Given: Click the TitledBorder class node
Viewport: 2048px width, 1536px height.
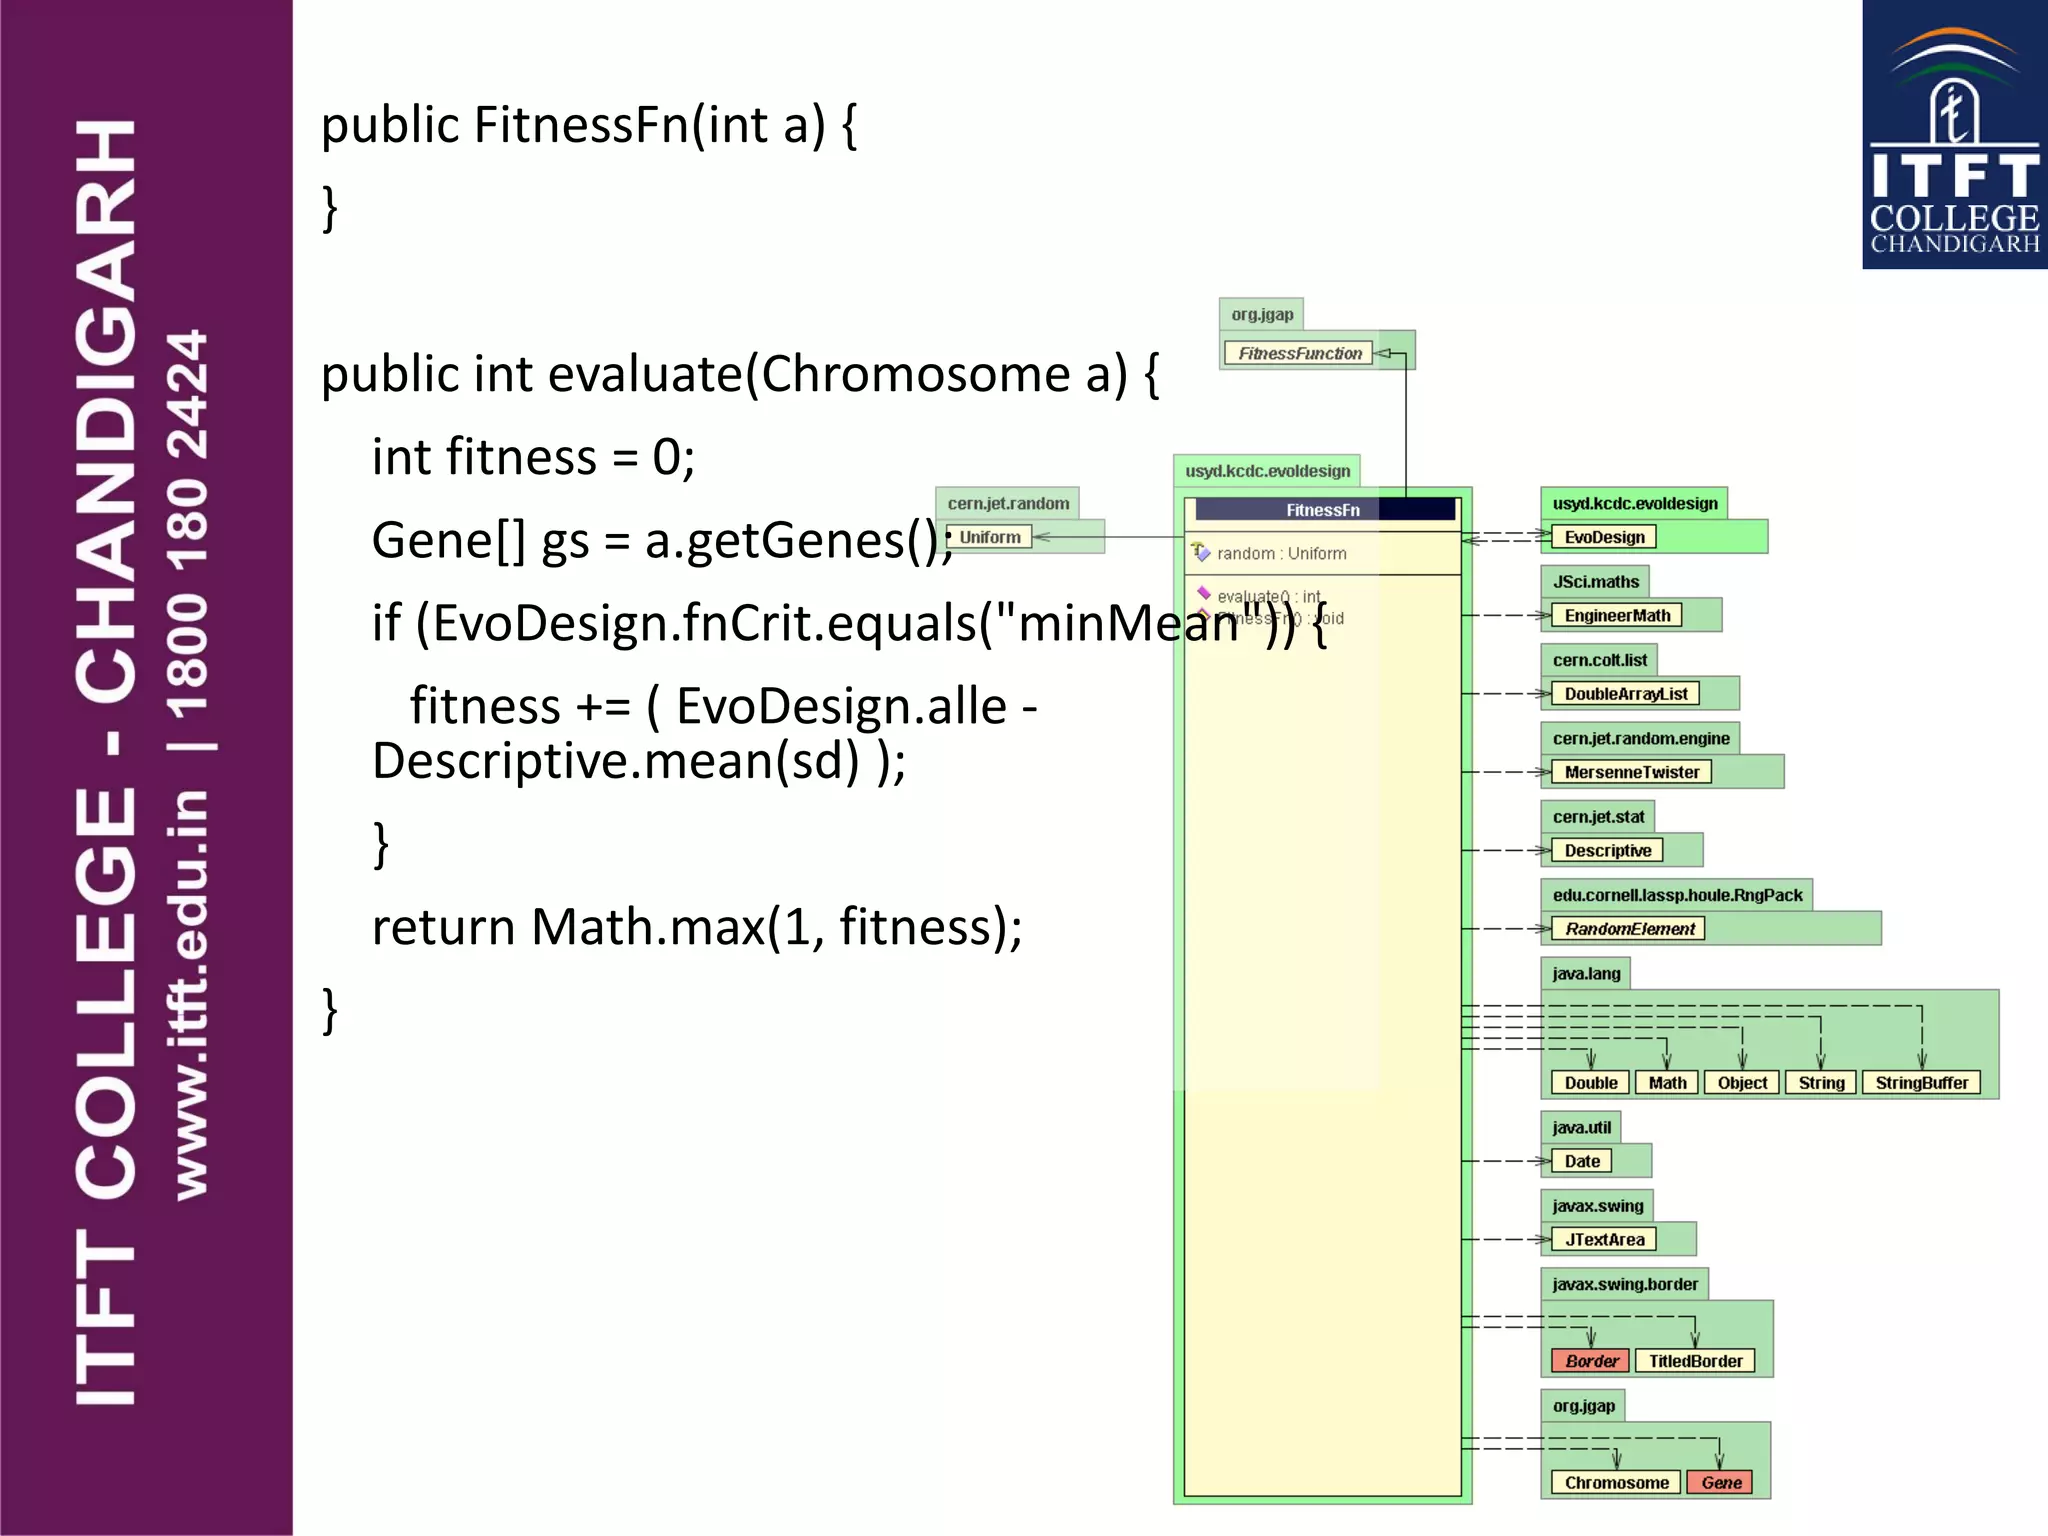Looking at the screenshot, I should (1695, 1361).
